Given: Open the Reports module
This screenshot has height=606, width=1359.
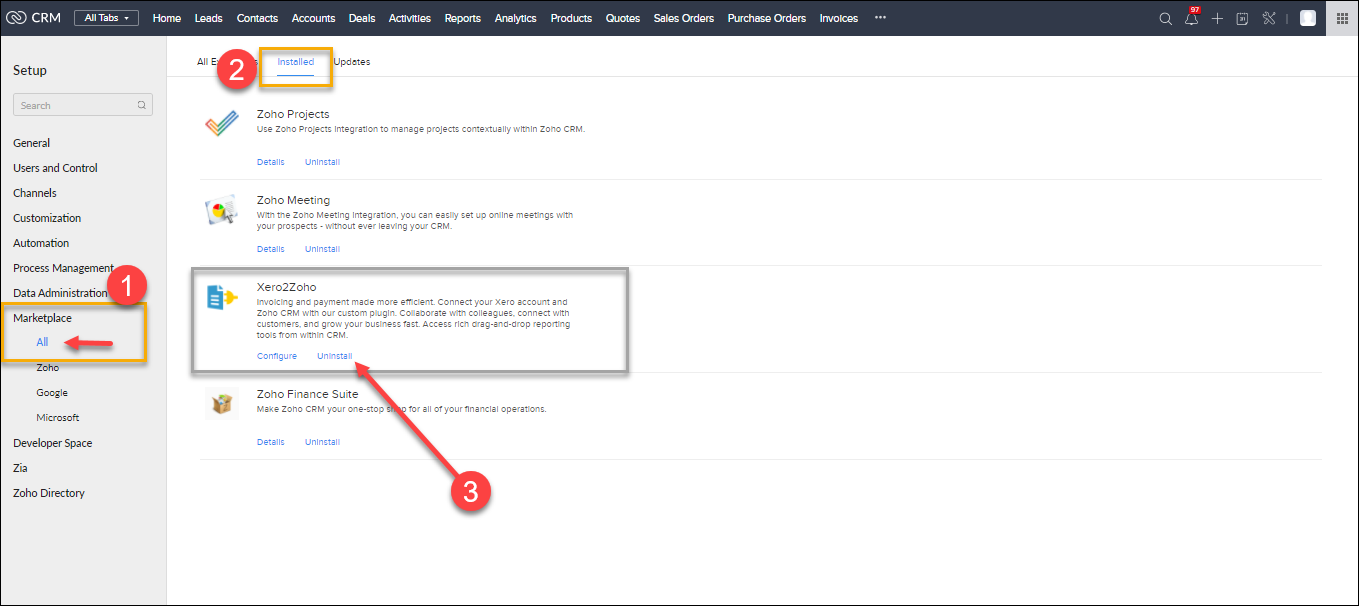Looking at the screenshot, I should (463, 18).
